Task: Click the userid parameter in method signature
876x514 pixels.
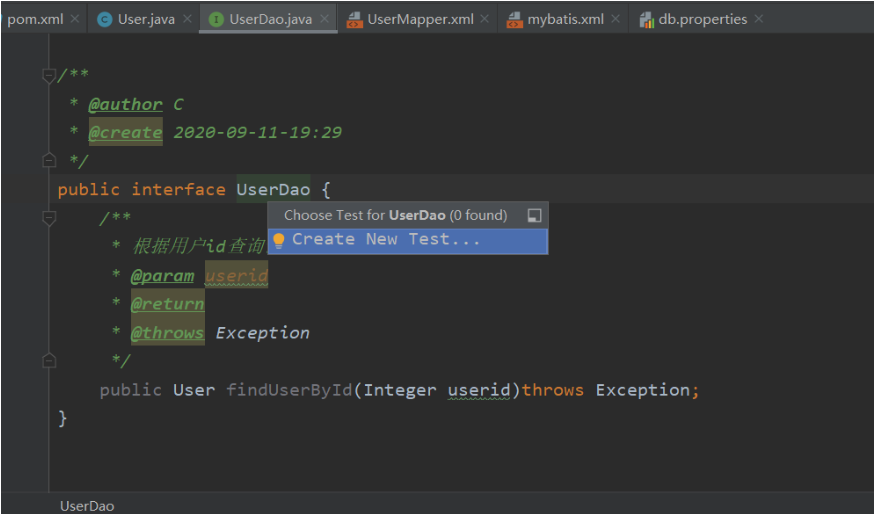Action: pyautogui.click(x=479, y=390)
